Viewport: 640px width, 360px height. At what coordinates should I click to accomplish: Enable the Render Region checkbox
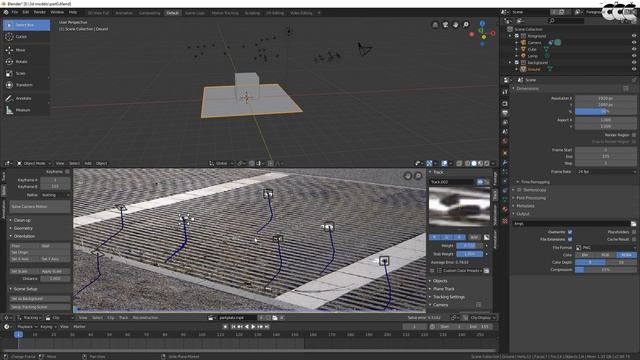pos(633,135)
